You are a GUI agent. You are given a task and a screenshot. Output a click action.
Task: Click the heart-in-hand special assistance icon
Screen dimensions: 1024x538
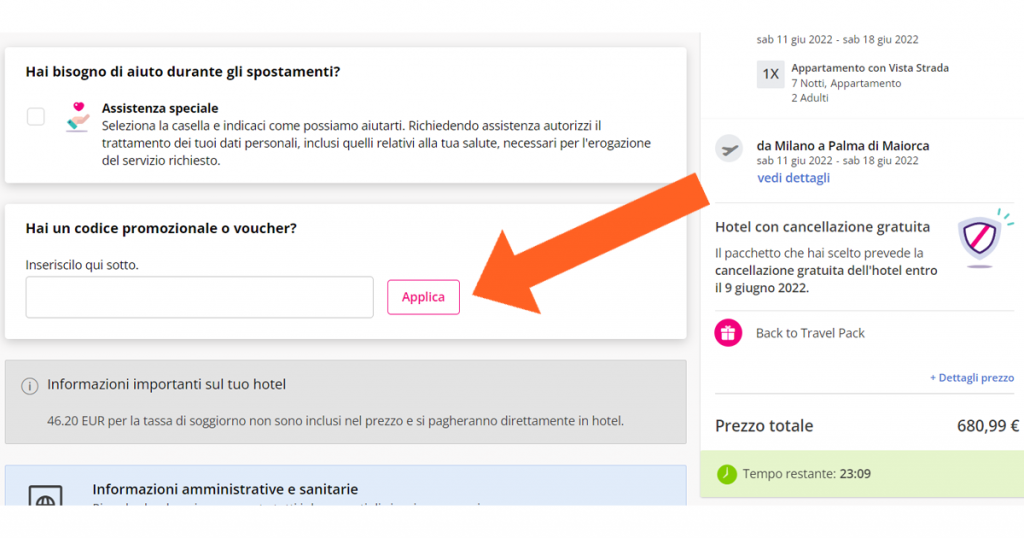tap(77, 116)
